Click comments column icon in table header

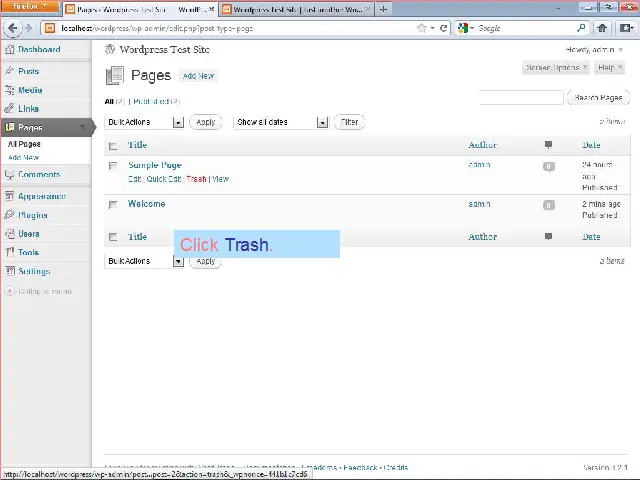[x=548, y=144]
